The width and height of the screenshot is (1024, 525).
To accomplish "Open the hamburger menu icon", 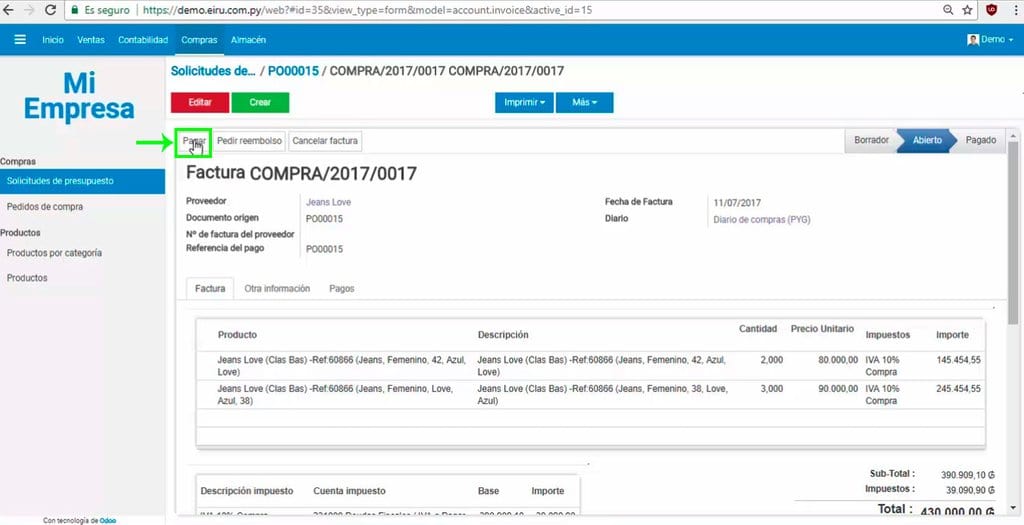I will (x=20, y=40).
